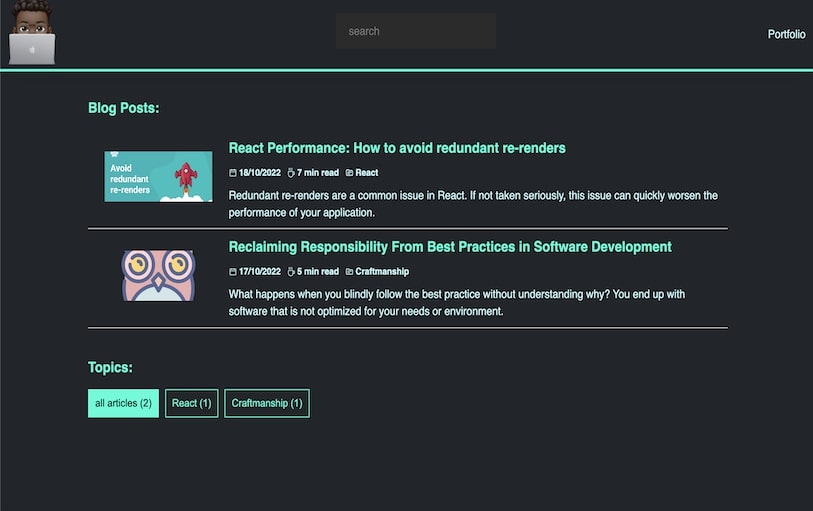
Task: Select the all articles (2) topic filter
Action: (x=123, y=403)
